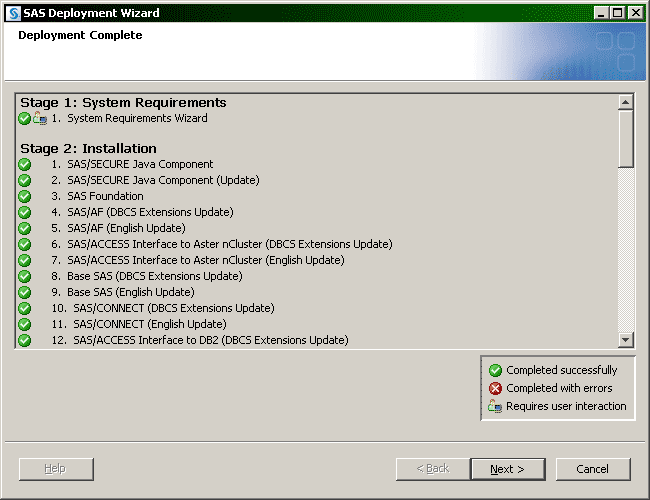
Task: Select '12. SAS/ACCESS Interface to DB2' row text
Action: click(x=200, y=340)
